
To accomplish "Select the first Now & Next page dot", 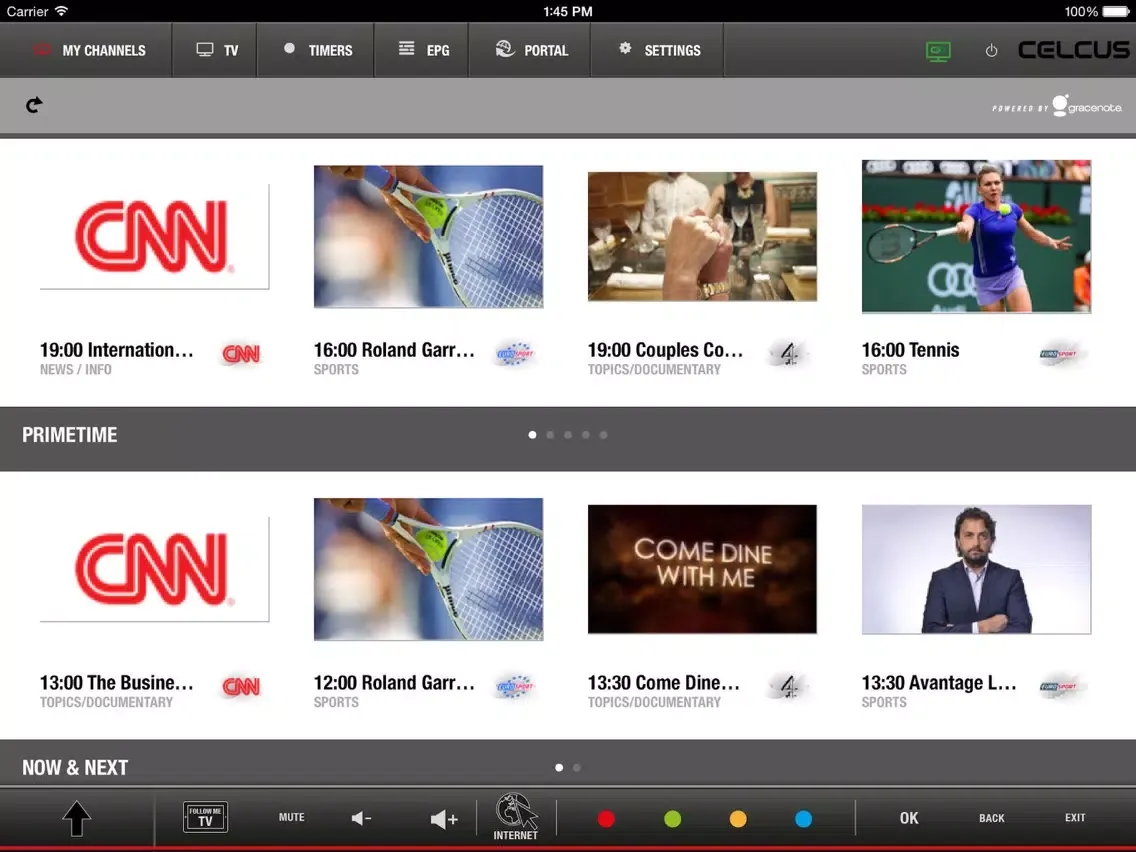I will pyautogui.click(x=559, y=767).
